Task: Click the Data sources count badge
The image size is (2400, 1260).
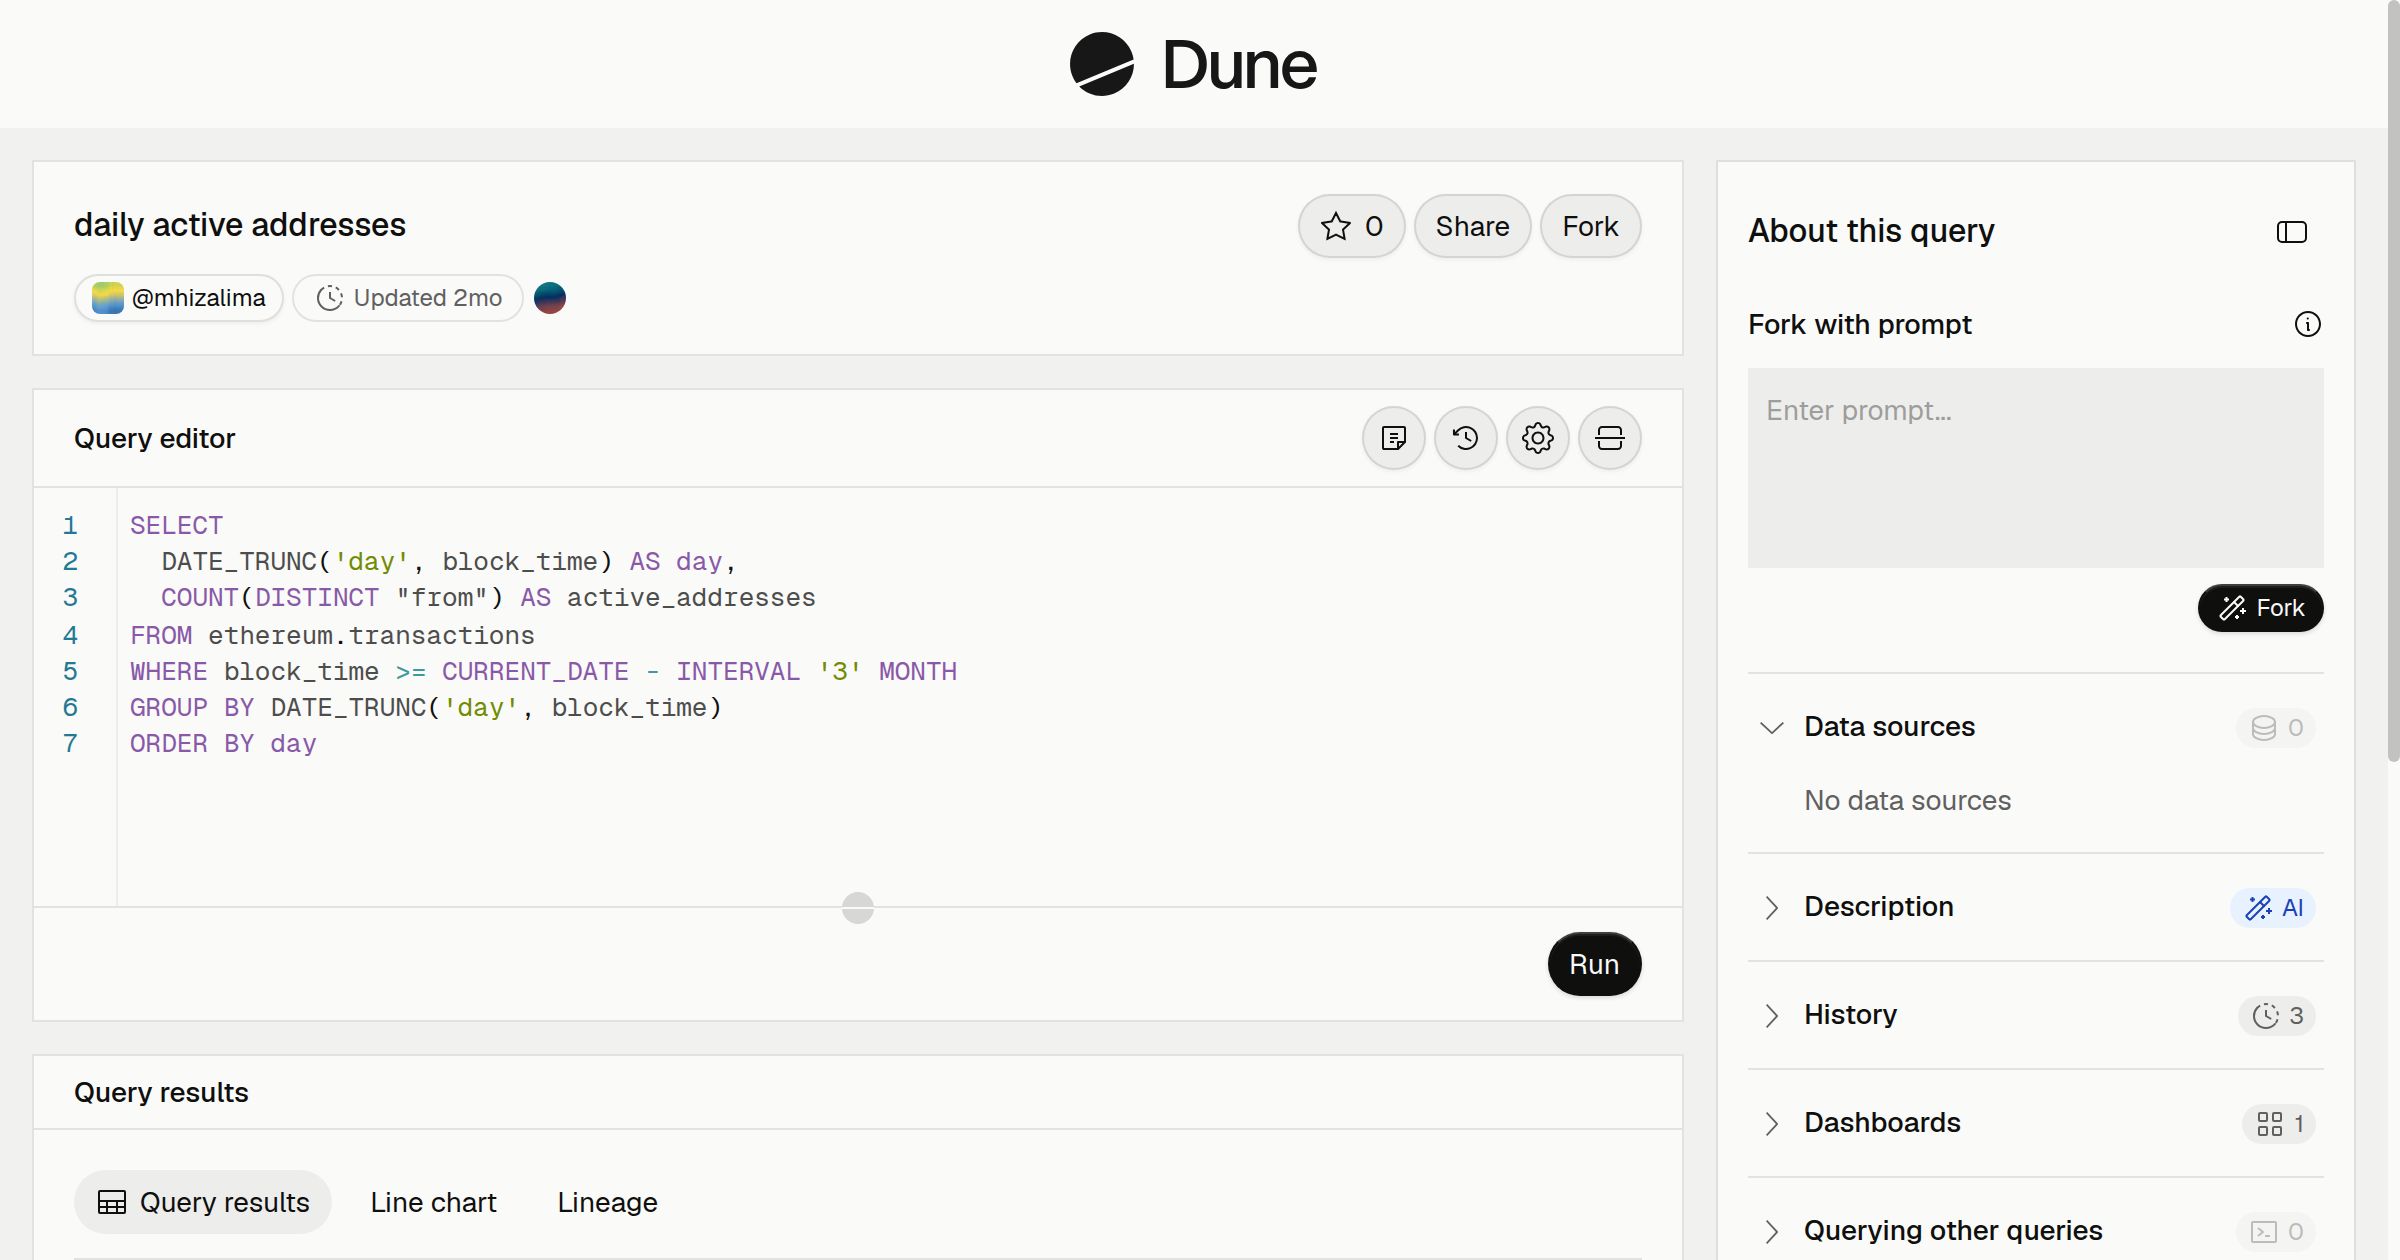Action: click(x=2276, y=727)
